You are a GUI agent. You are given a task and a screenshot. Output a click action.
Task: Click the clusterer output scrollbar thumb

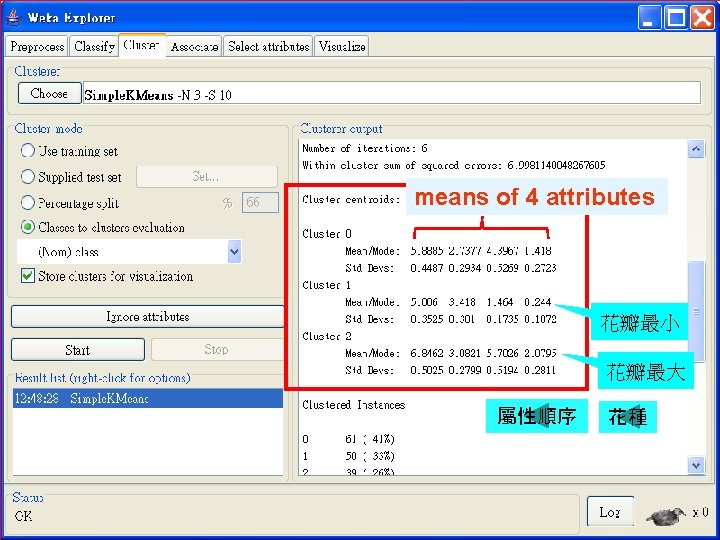pyautogui.click(x=696, y=311)
